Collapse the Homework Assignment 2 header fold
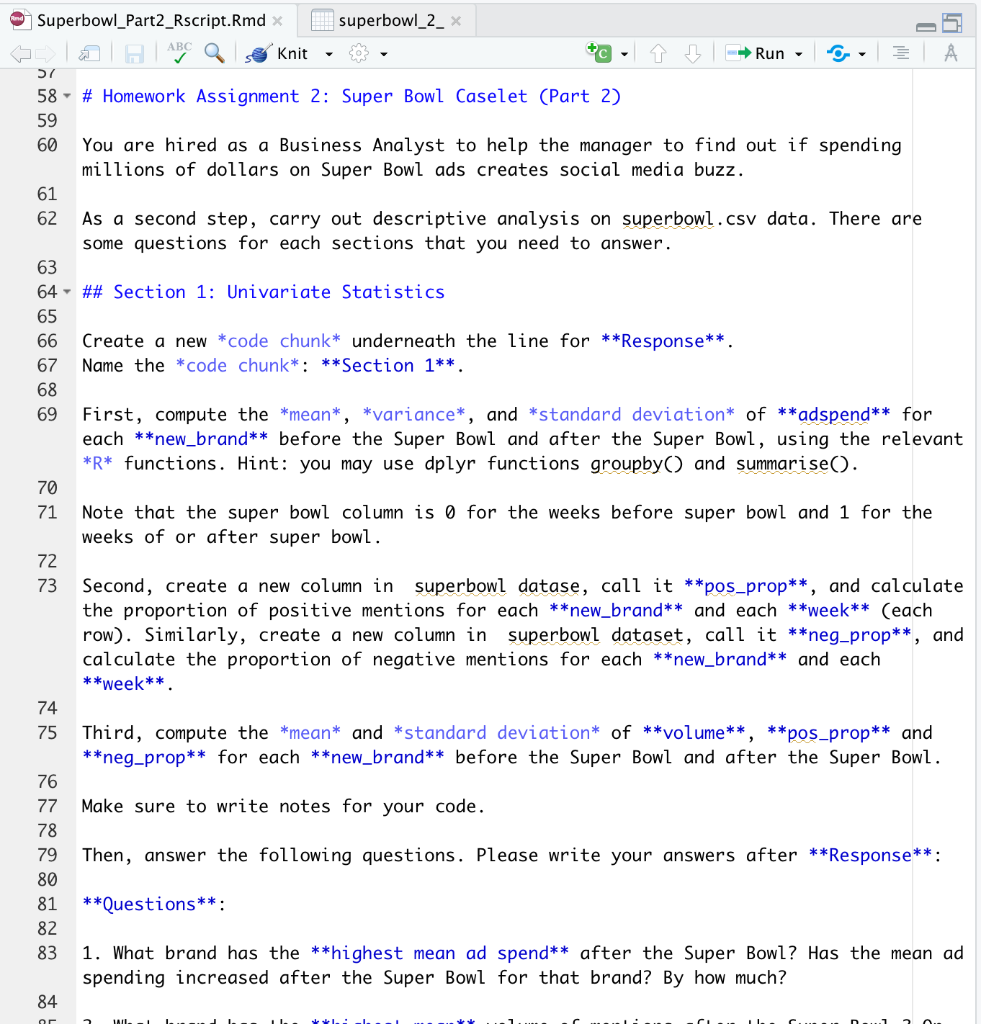The height and width of the screenshot is (1024, 981). [67, 96]
